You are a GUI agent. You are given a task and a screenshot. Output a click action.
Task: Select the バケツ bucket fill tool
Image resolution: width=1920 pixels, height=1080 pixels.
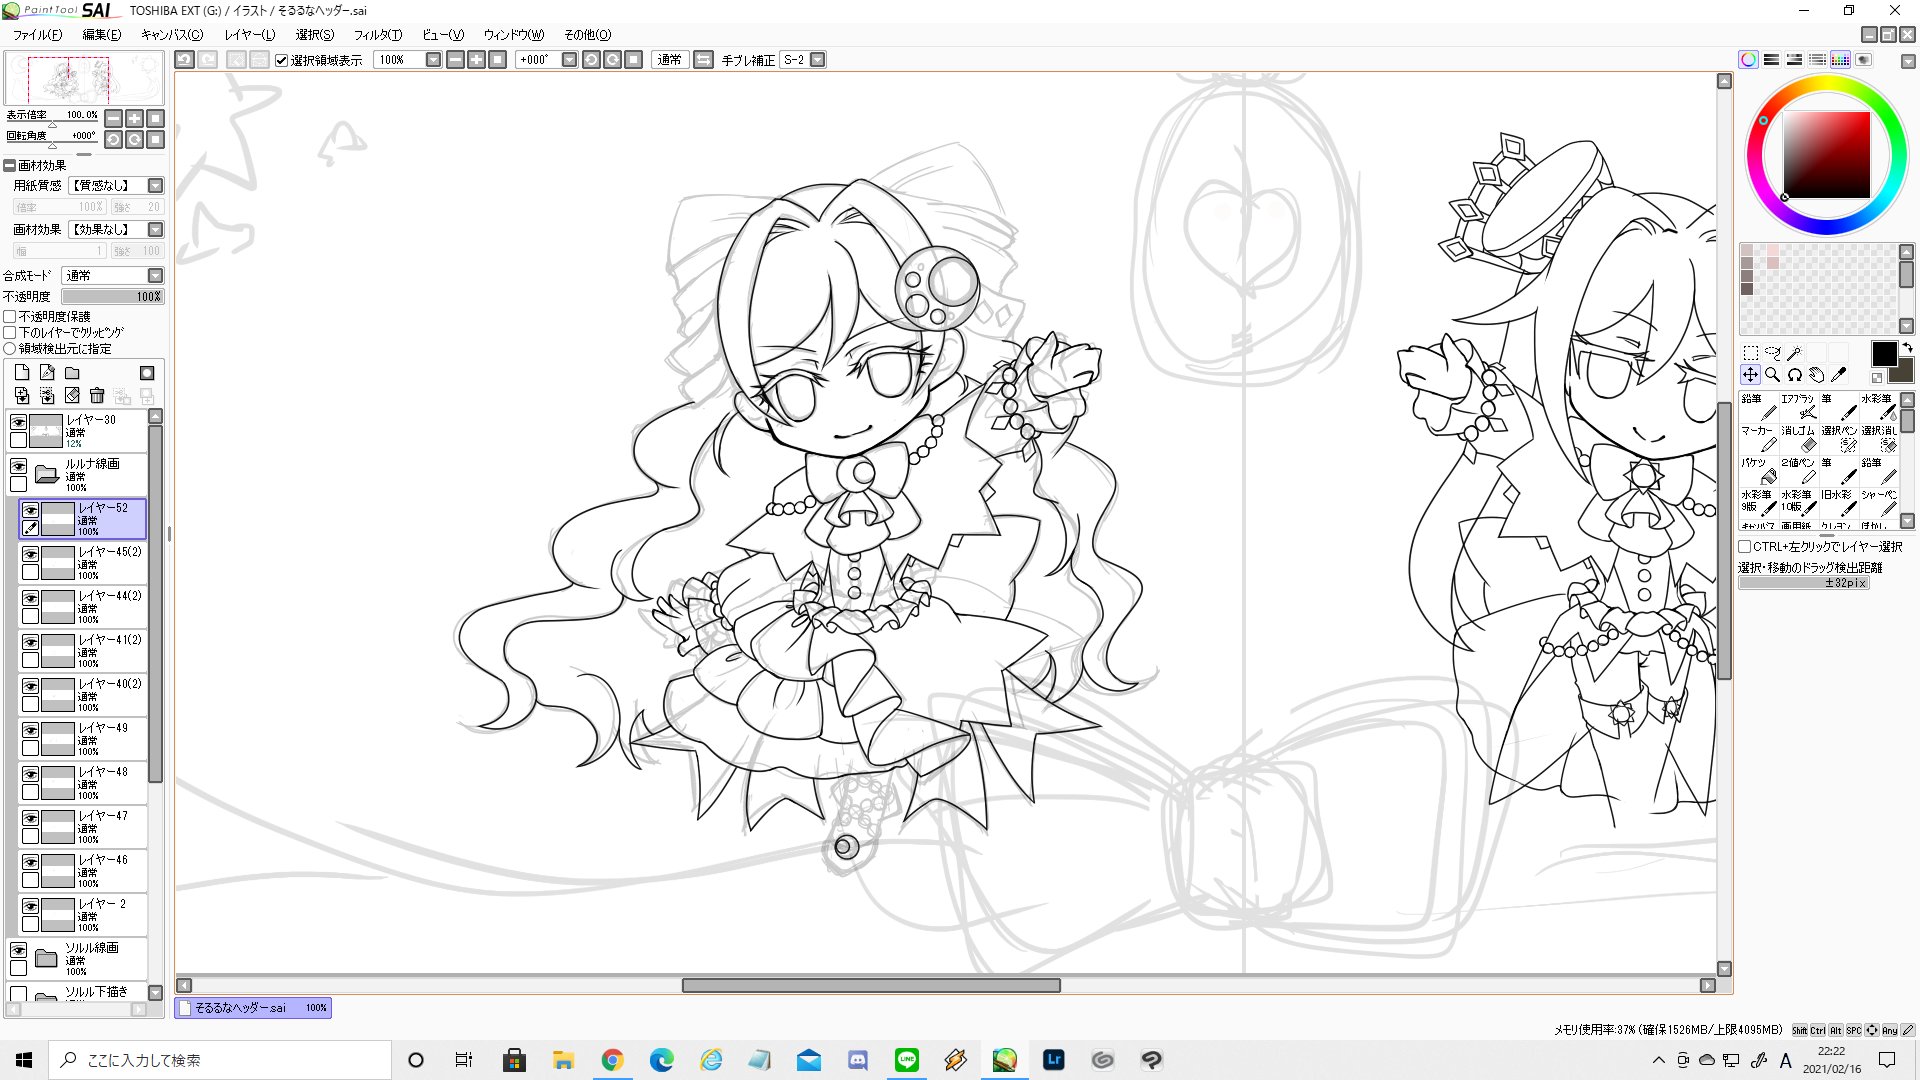pos(1758,470)
